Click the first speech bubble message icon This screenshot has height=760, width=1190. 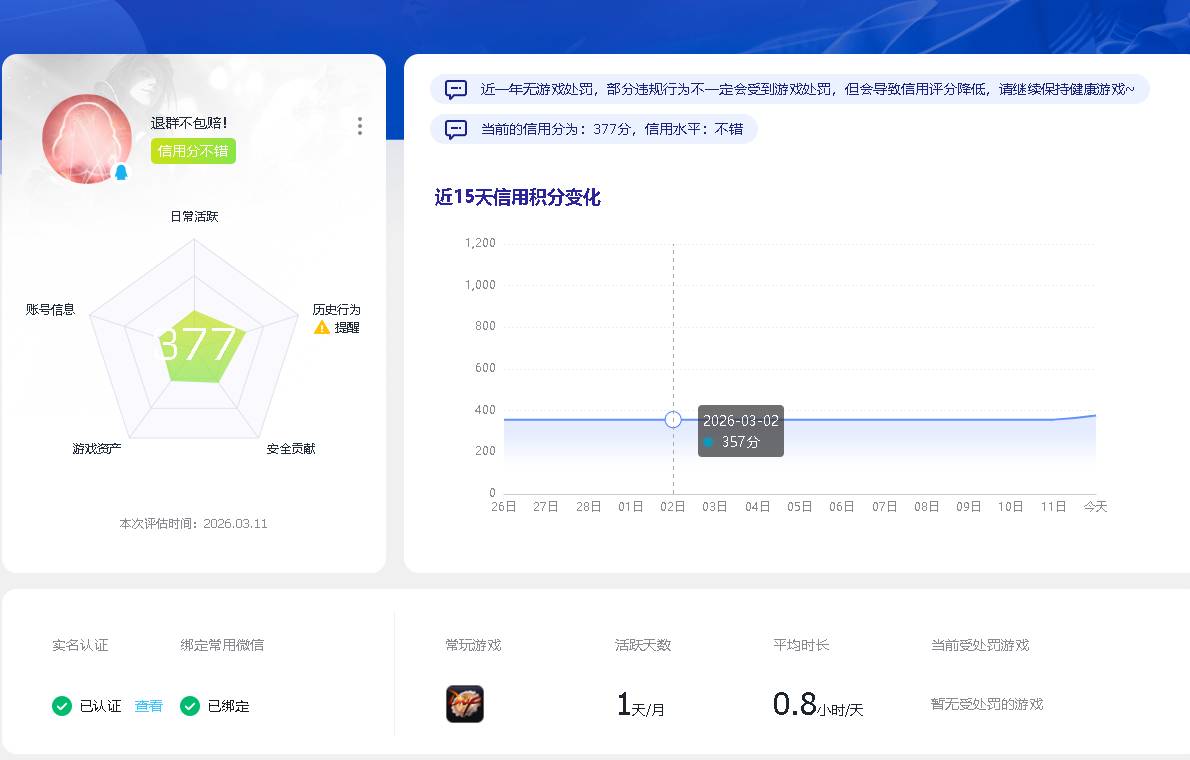click(x=456, y=89)
